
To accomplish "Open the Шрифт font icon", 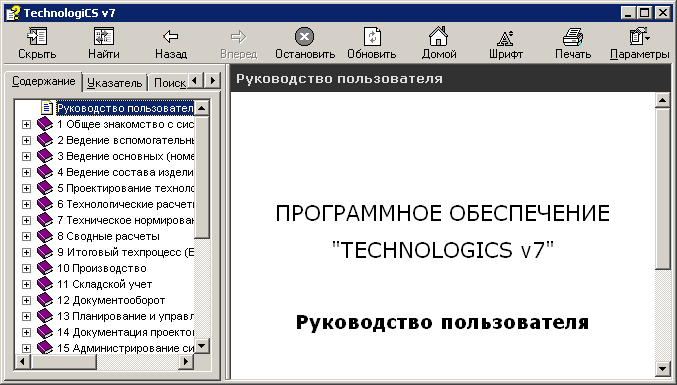I will [x=505, y=38].
